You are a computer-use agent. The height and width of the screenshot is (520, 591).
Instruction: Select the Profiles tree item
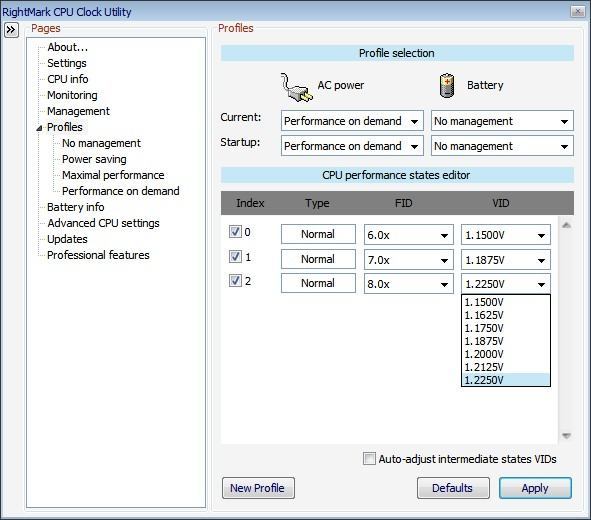[x=64, y=127]
